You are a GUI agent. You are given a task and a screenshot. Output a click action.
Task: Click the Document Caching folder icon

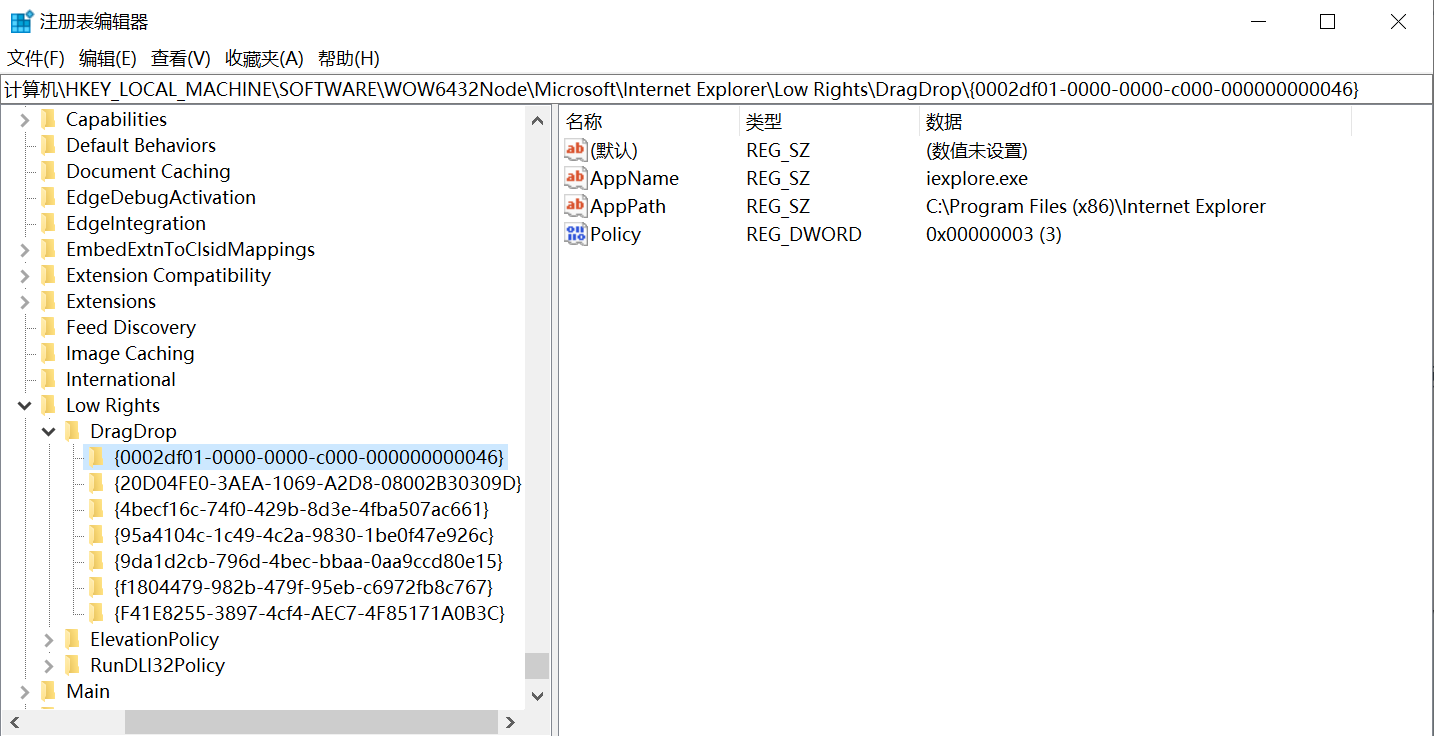click(x=48, y=171)
